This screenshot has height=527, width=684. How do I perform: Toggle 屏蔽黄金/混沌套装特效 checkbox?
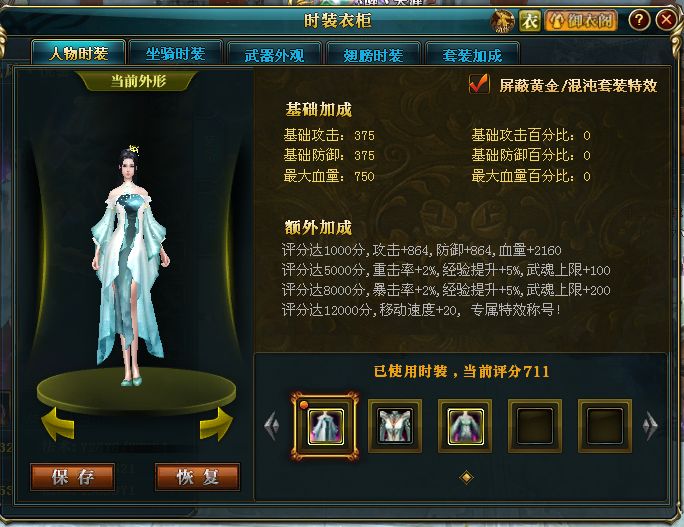pyautogui.click(x=479, y=84)
